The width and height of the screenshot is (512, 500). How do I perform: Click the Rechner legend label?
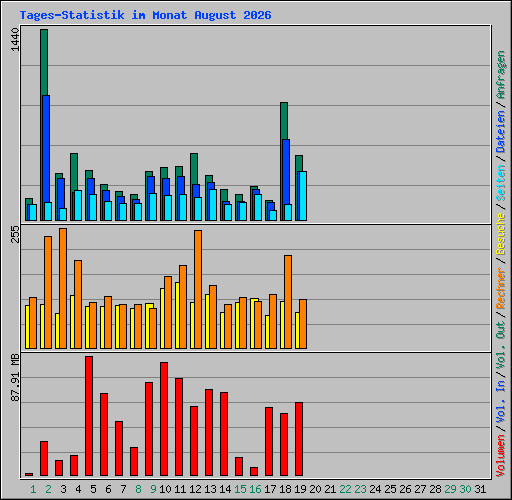(x=501, y=288)
